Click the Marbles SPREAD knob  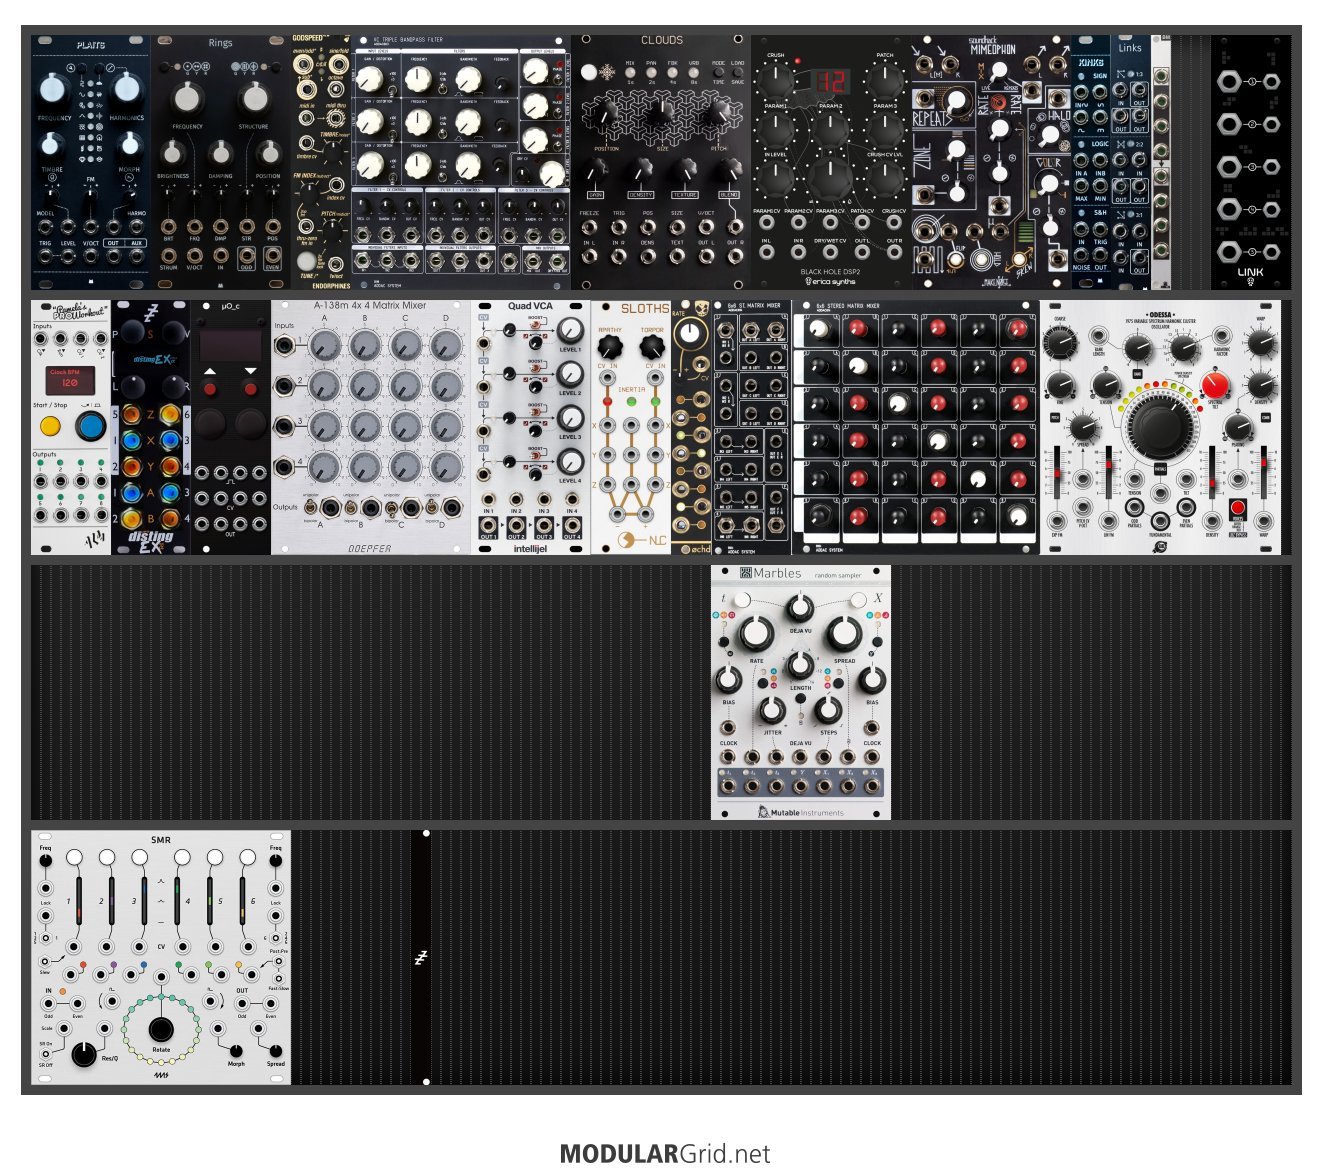coord(844,634)
